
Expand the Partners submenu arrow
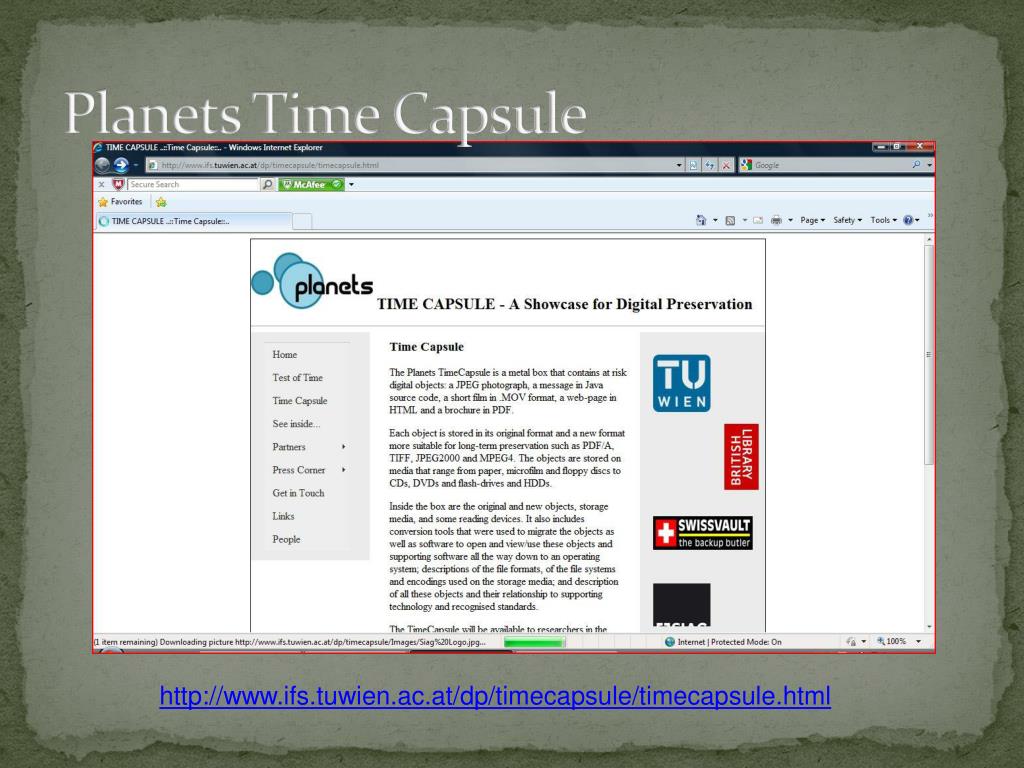pyautogui.click(x=344, y=447)
